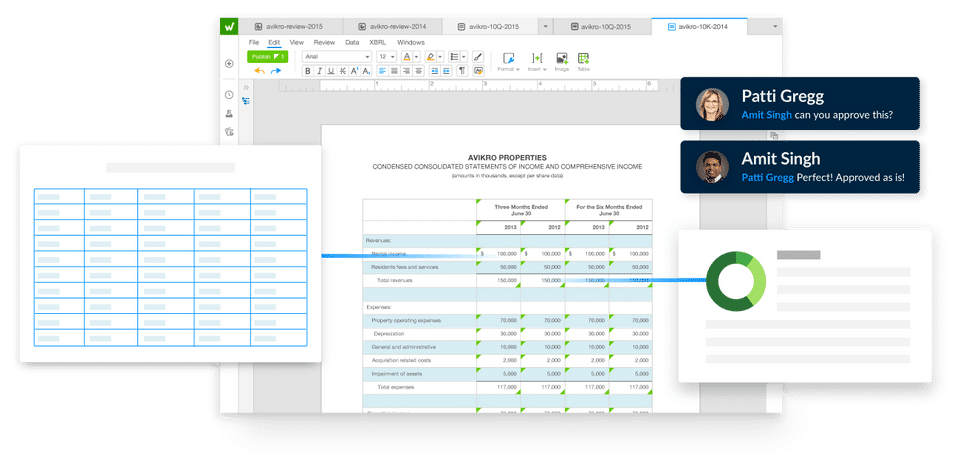
Task: Click the Property operating expenses row label
Action: (406, 320)
